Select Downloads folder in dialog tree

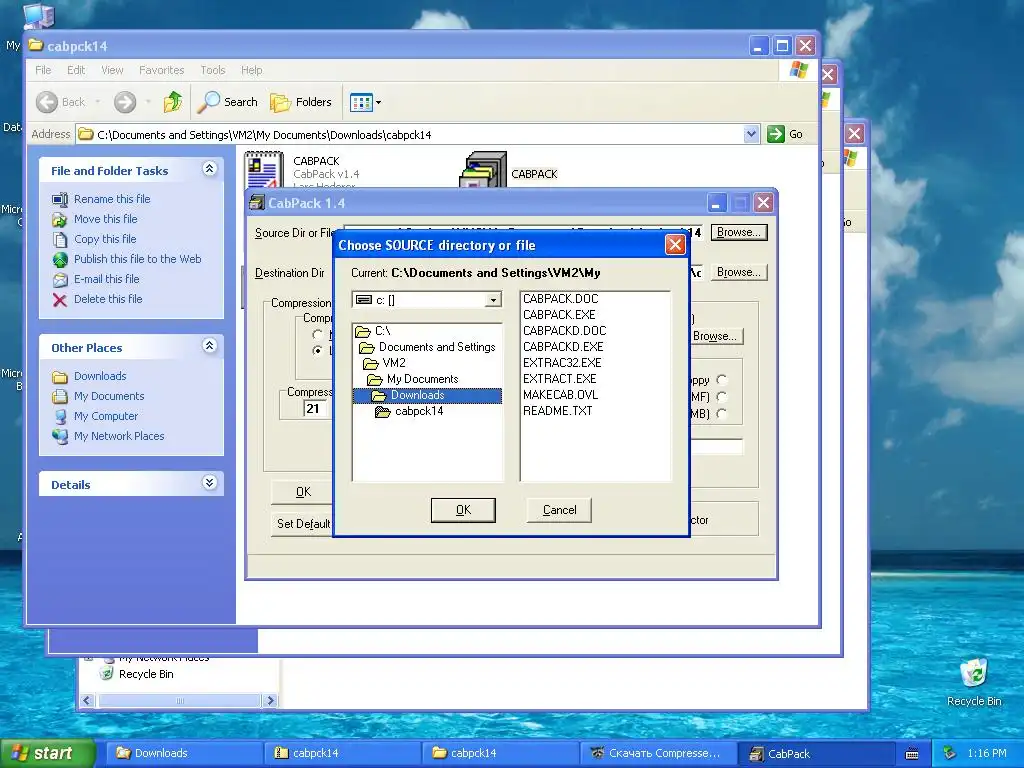[x=427, y=395]
